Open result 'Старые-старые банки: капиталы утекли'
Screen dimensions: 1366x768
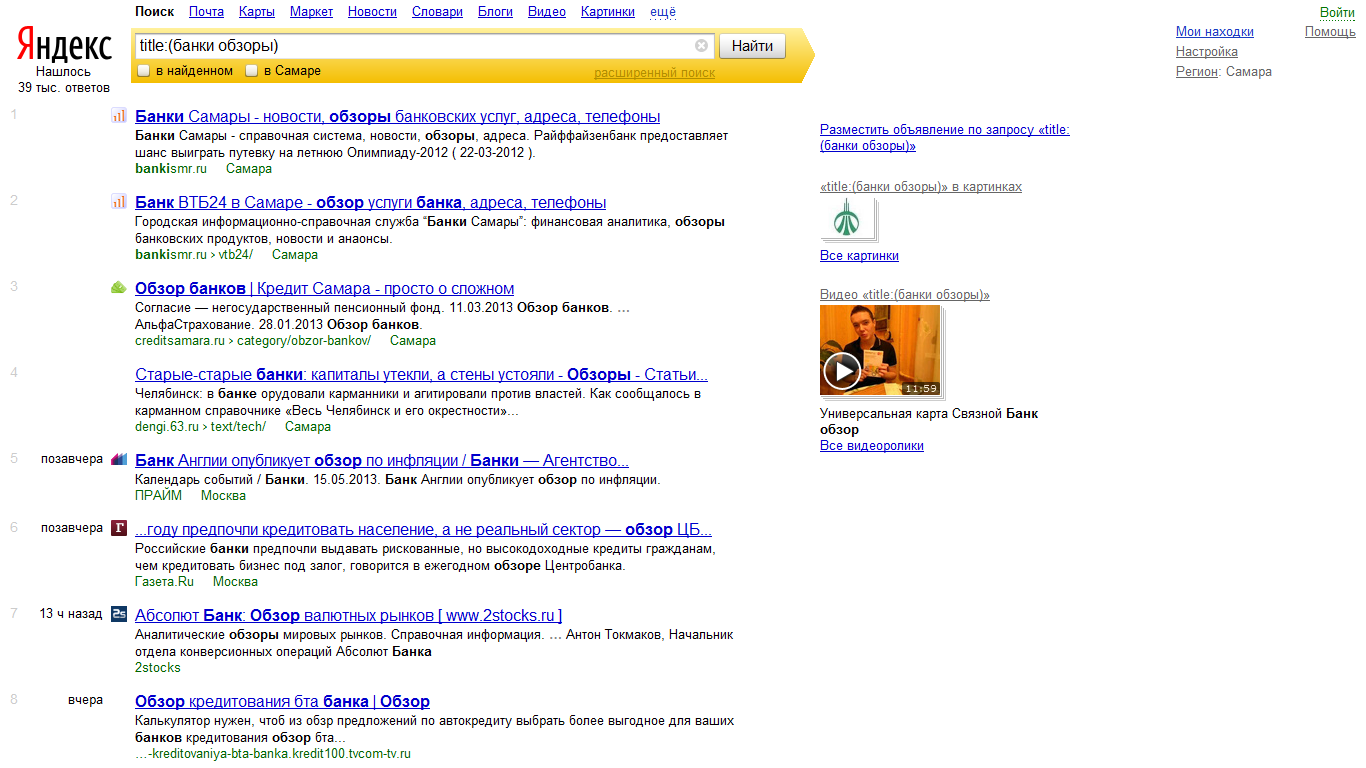pyautogui.click(x=421, y=374)
